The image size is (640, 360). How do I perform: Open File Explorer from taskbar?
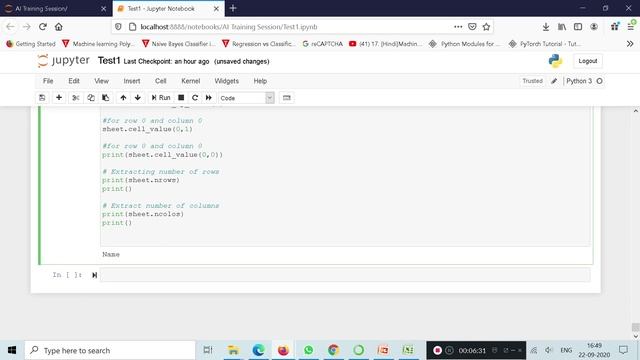tap(233, 350)
